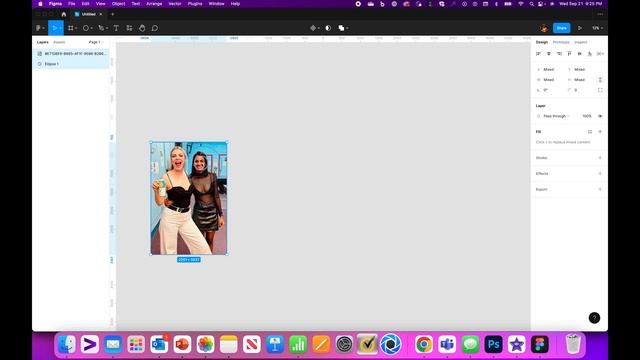
Task: Click the Create component icon
Action: [x=313, y=28]
